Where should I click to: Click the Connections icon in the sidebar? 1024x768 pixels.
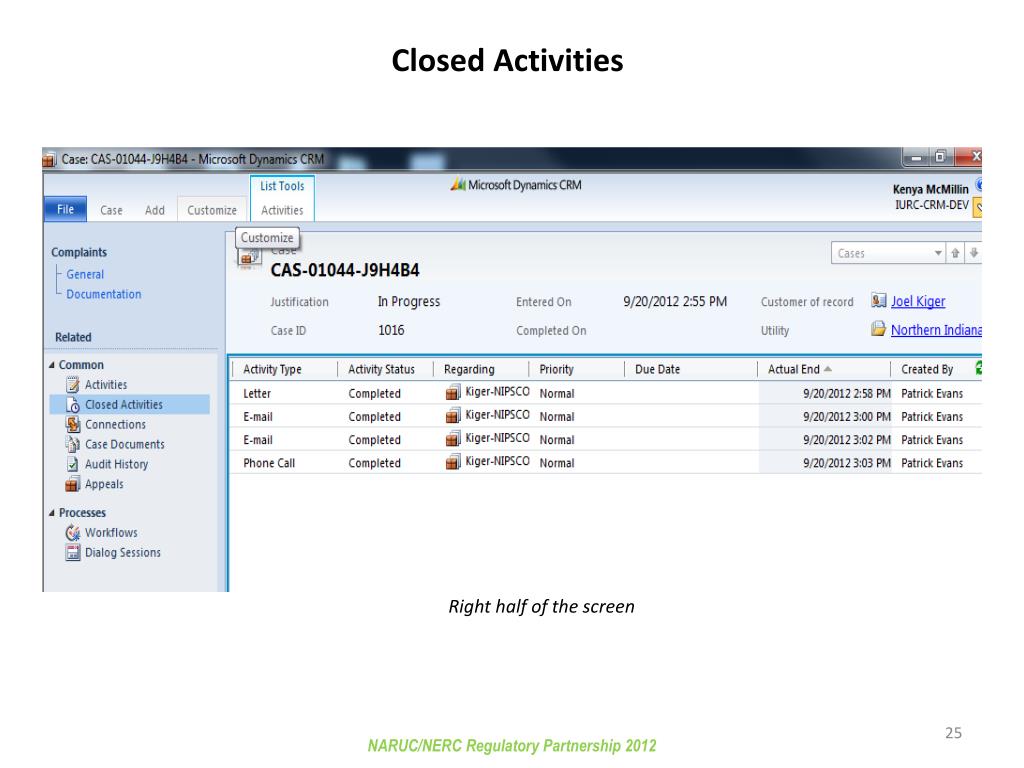72,424
